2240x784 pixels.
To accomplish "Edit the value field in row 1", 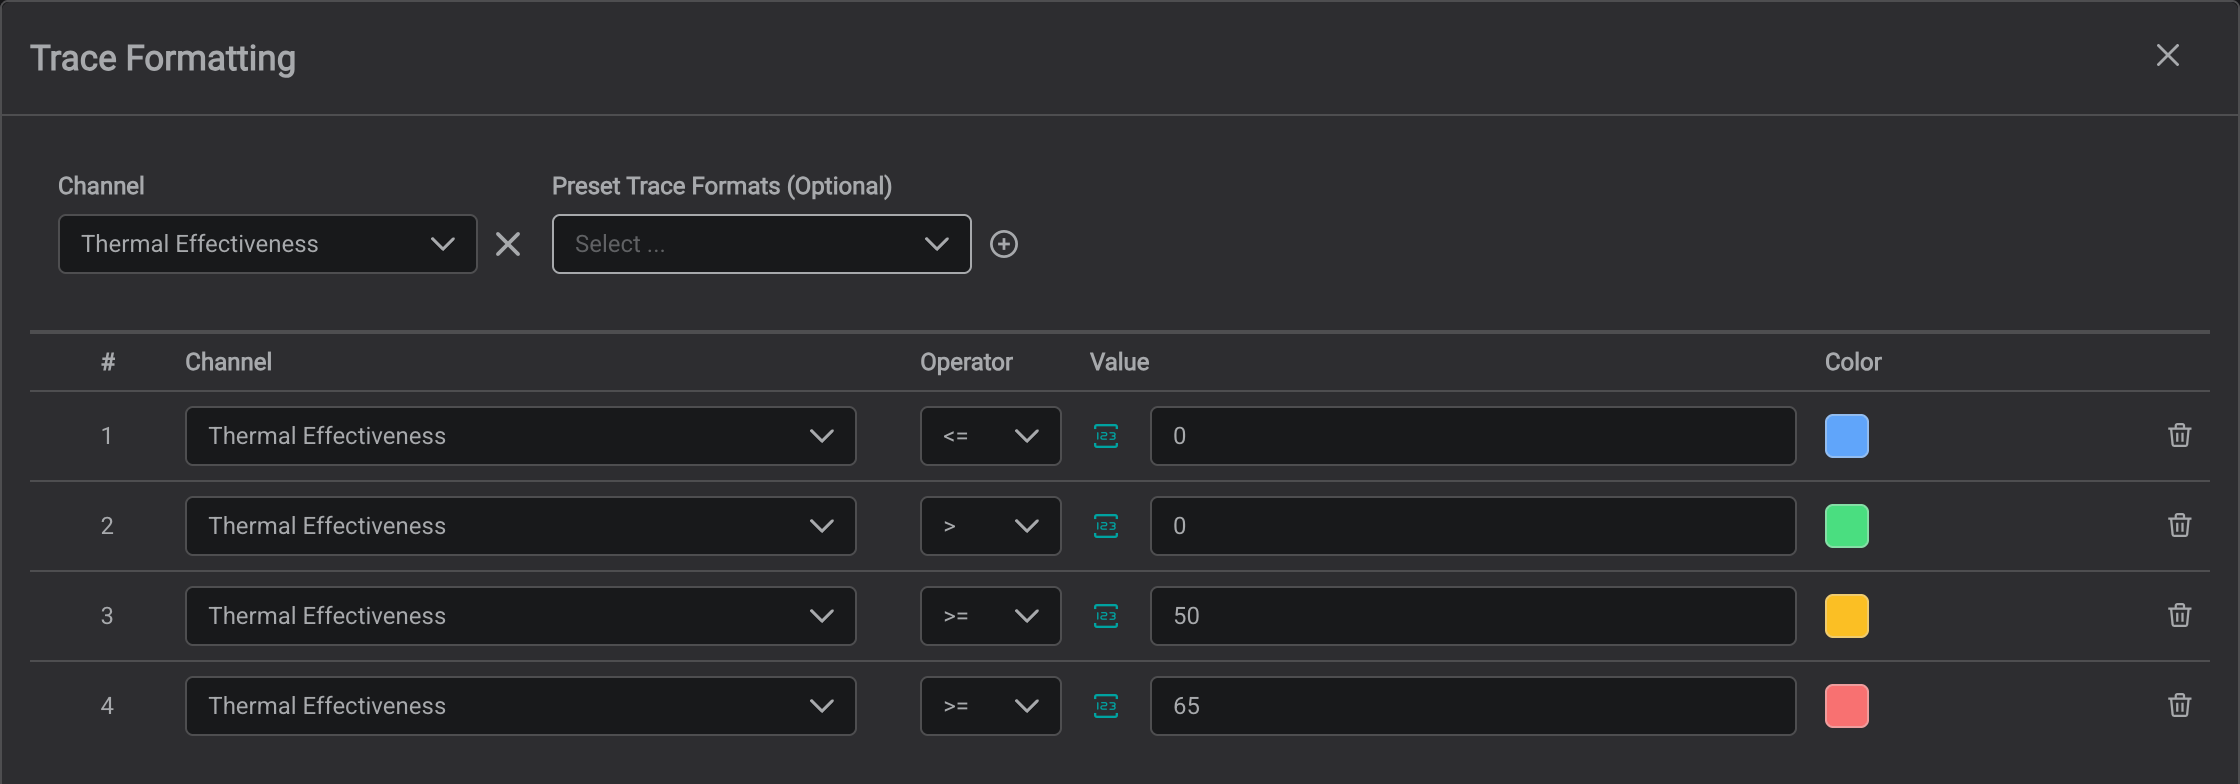I will pyautogui.click(x=1473, y=436).
